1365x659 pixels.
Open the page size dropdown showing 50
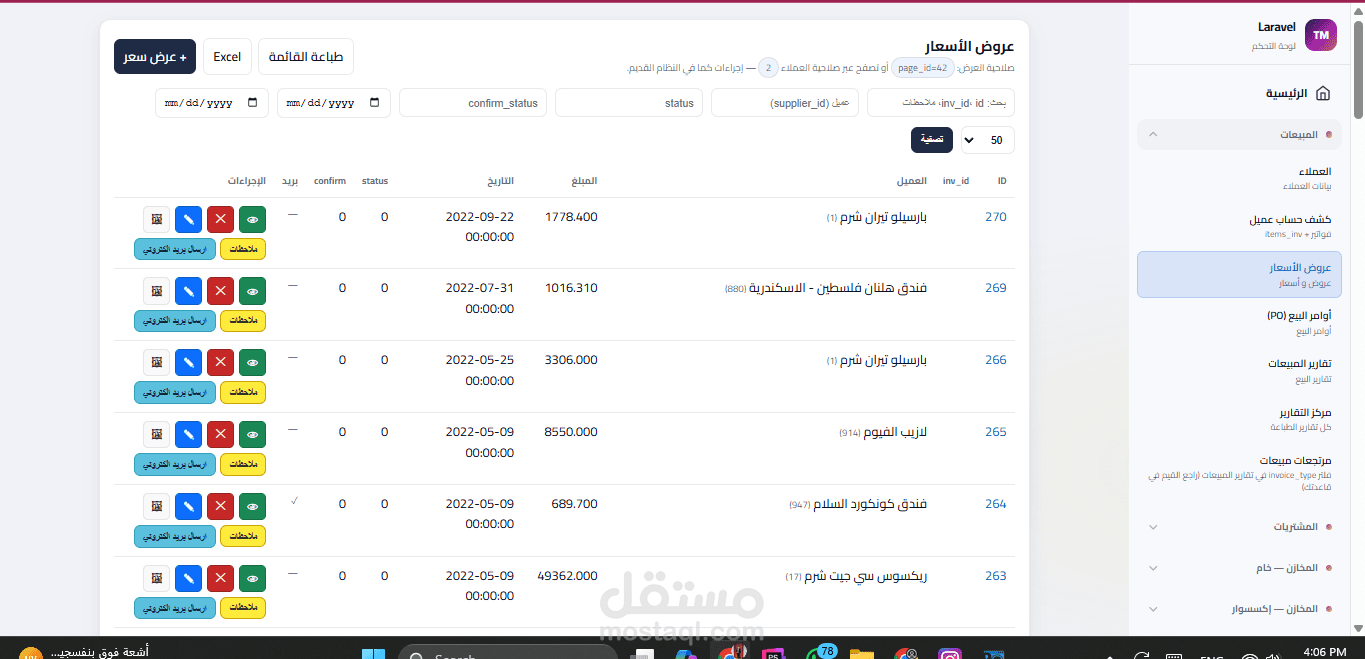point(987,141)
